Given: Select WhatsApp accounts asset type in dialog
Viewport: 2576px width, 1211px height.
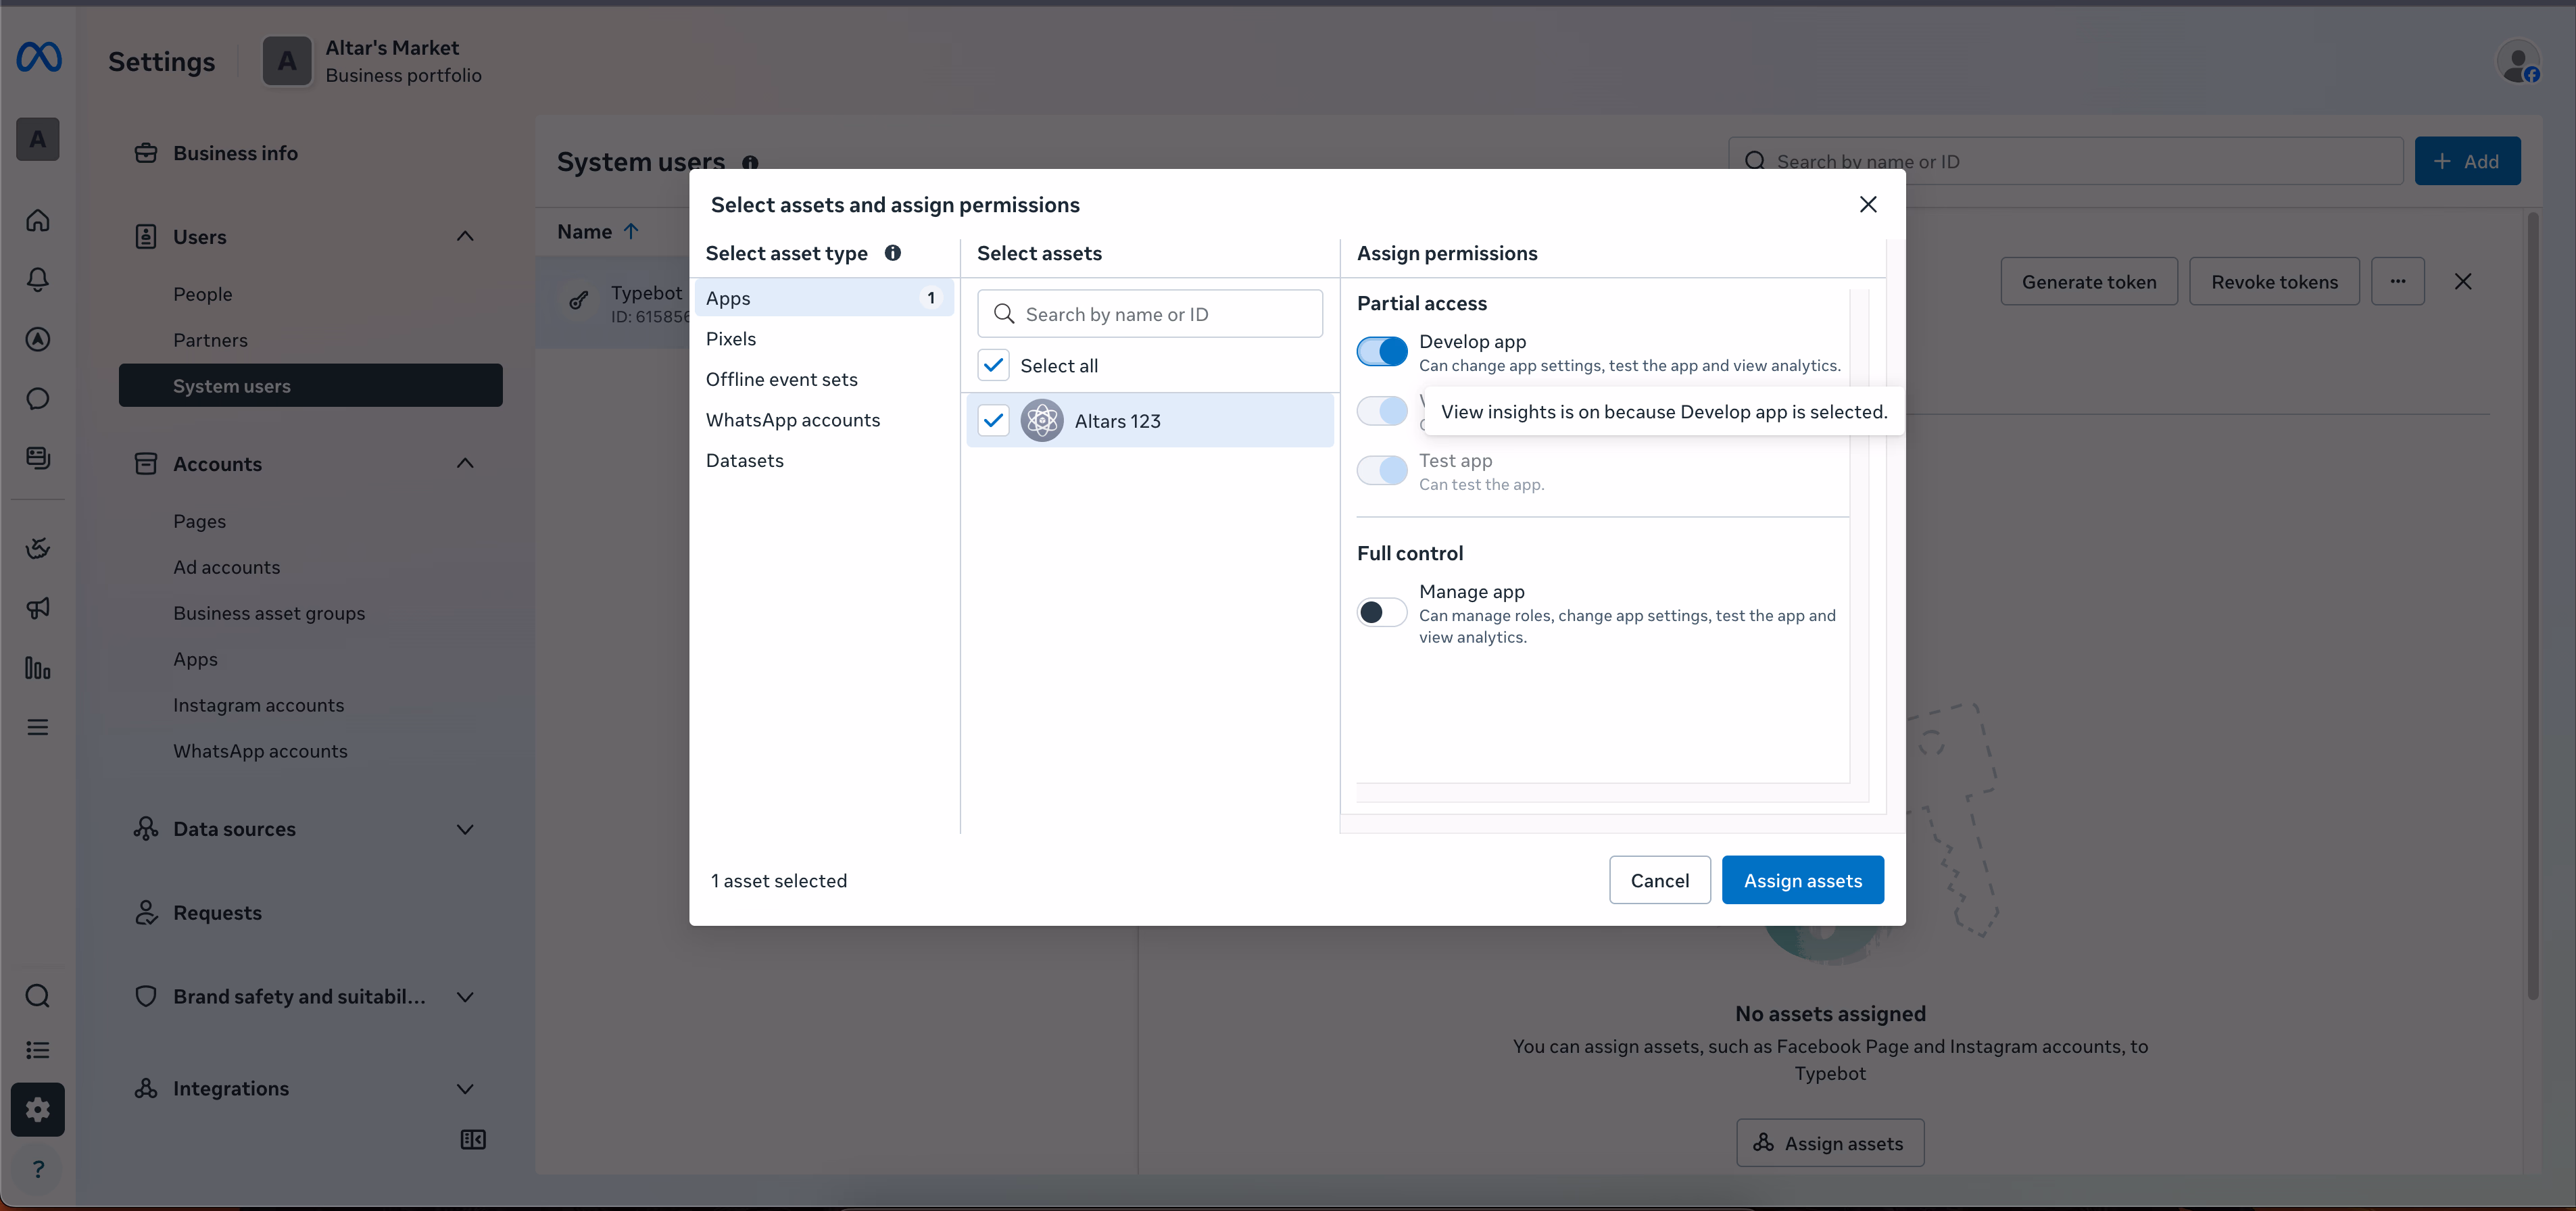Looking at the screenshot, I should click(793, 420).
